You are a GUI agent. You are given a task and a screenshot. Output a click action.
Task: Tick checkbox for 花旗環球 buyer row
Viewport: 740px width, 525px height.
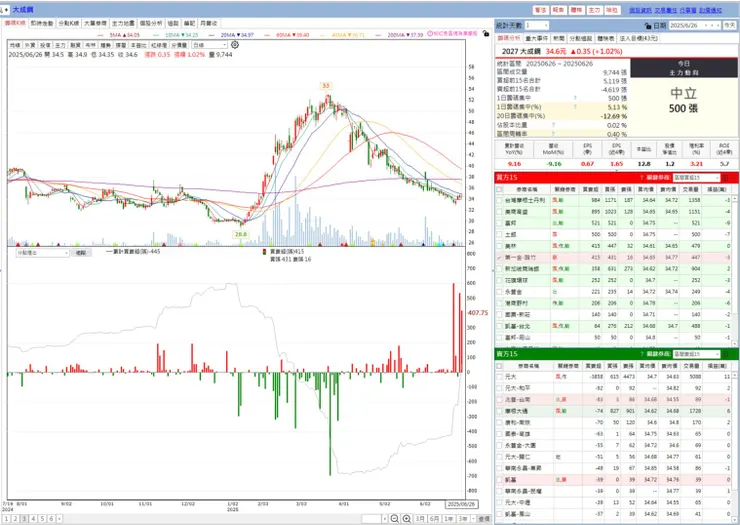499,280
